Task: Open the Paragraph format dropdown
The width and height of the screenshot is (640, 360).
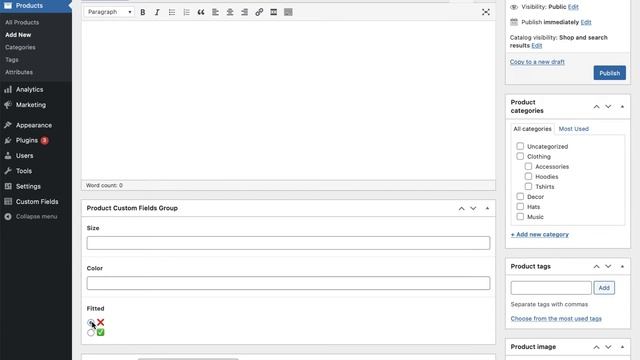Action: pos(109,12)
